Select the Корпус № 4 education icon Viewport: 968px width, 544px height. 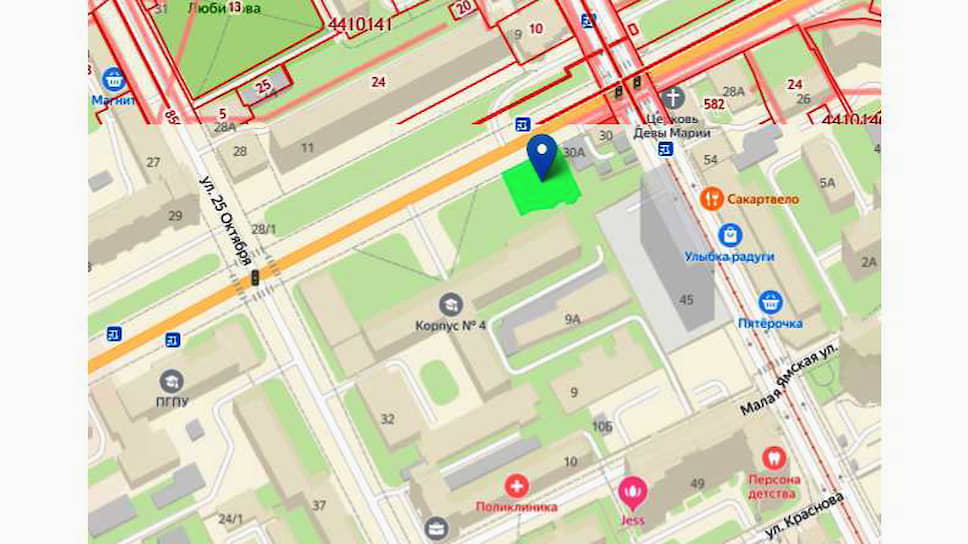coord(451,305)
